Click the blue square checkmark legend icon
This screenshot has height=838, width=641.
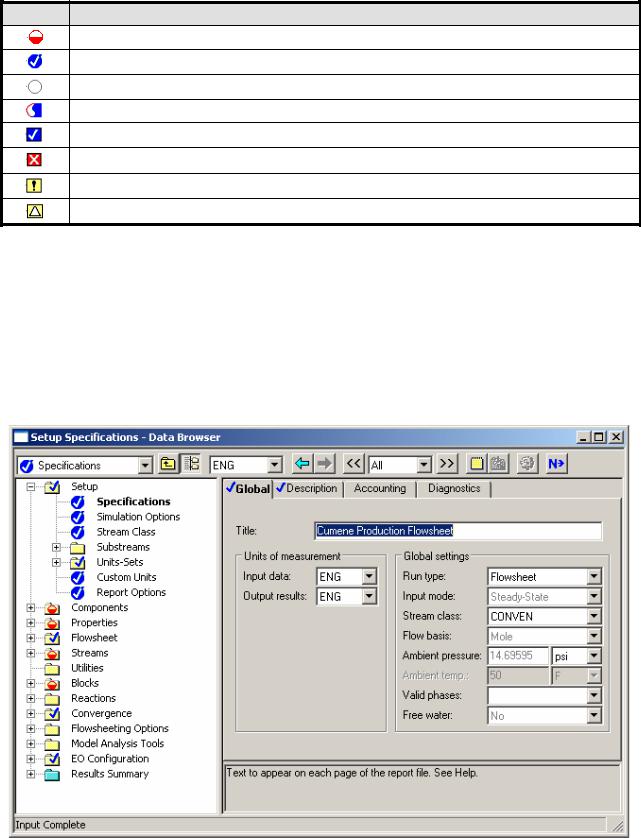(34, 135)
